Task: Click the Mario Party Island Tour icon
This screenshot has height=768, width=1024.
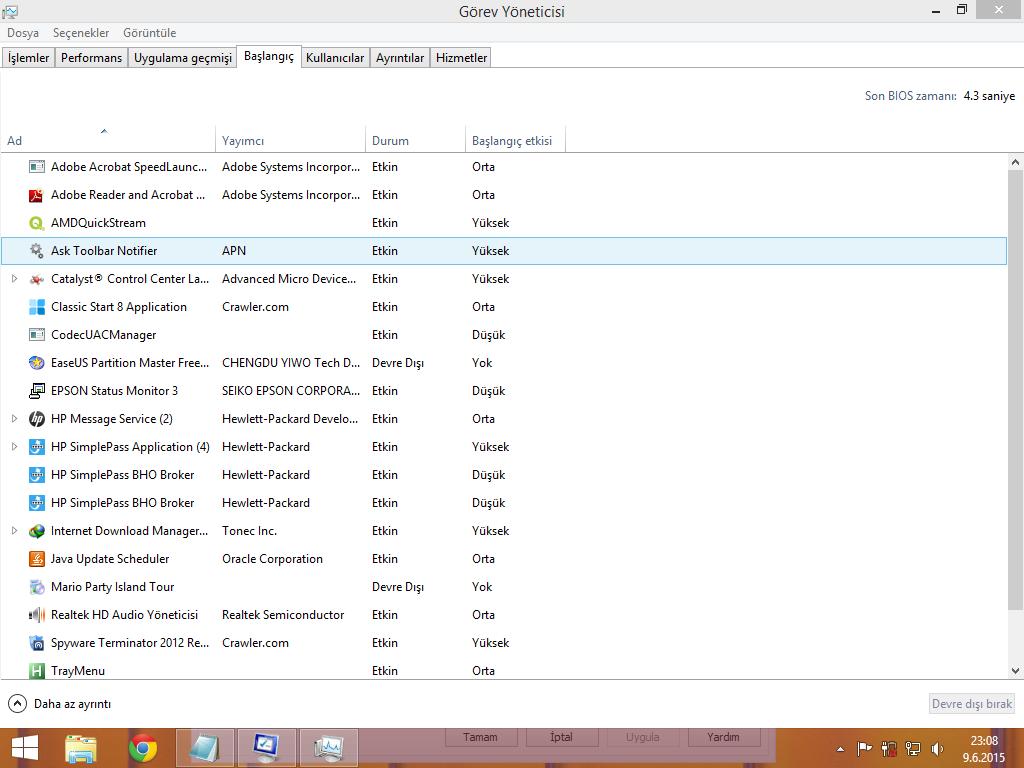Action: [37, 586]
